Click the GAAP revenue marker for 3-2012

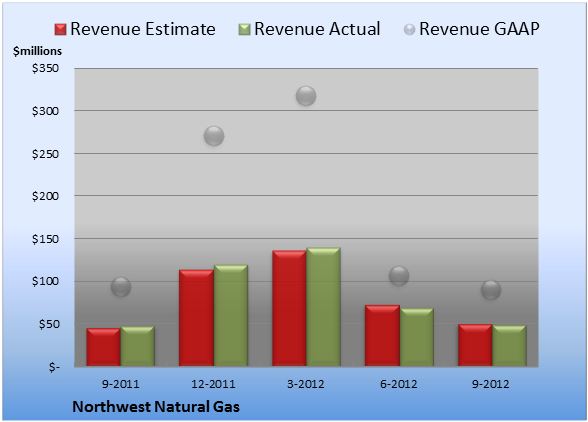click(306, 96)
